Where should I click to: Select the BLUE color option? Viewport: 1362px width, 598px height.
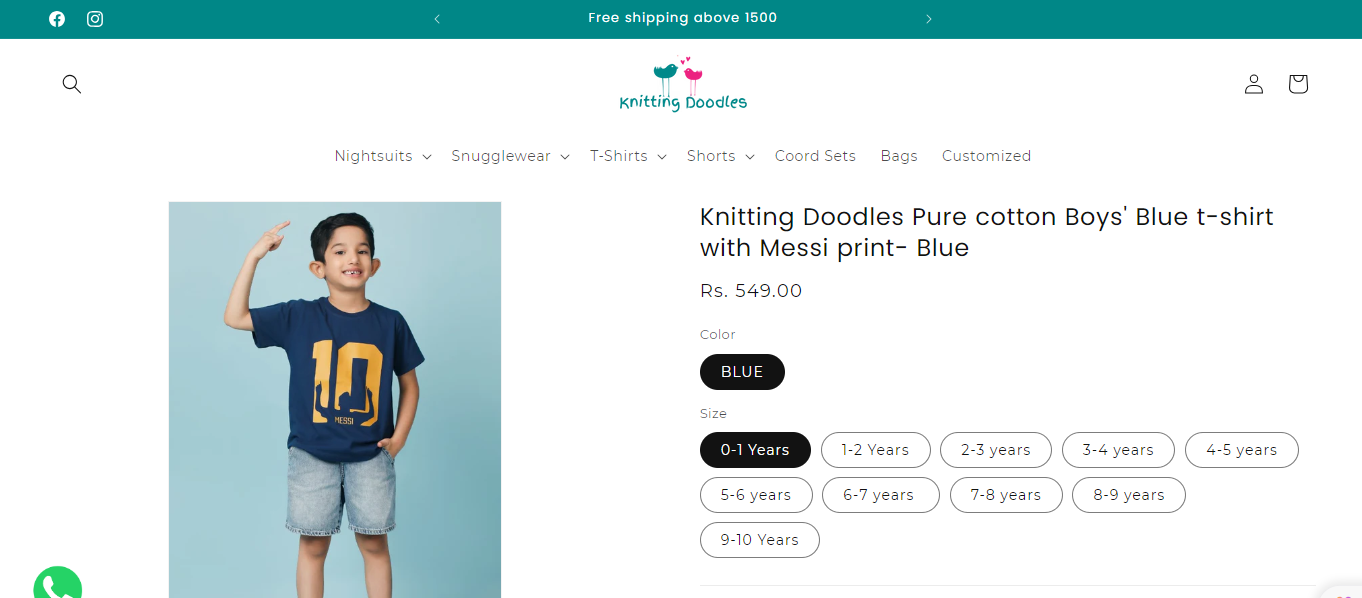tap(742, 372)
